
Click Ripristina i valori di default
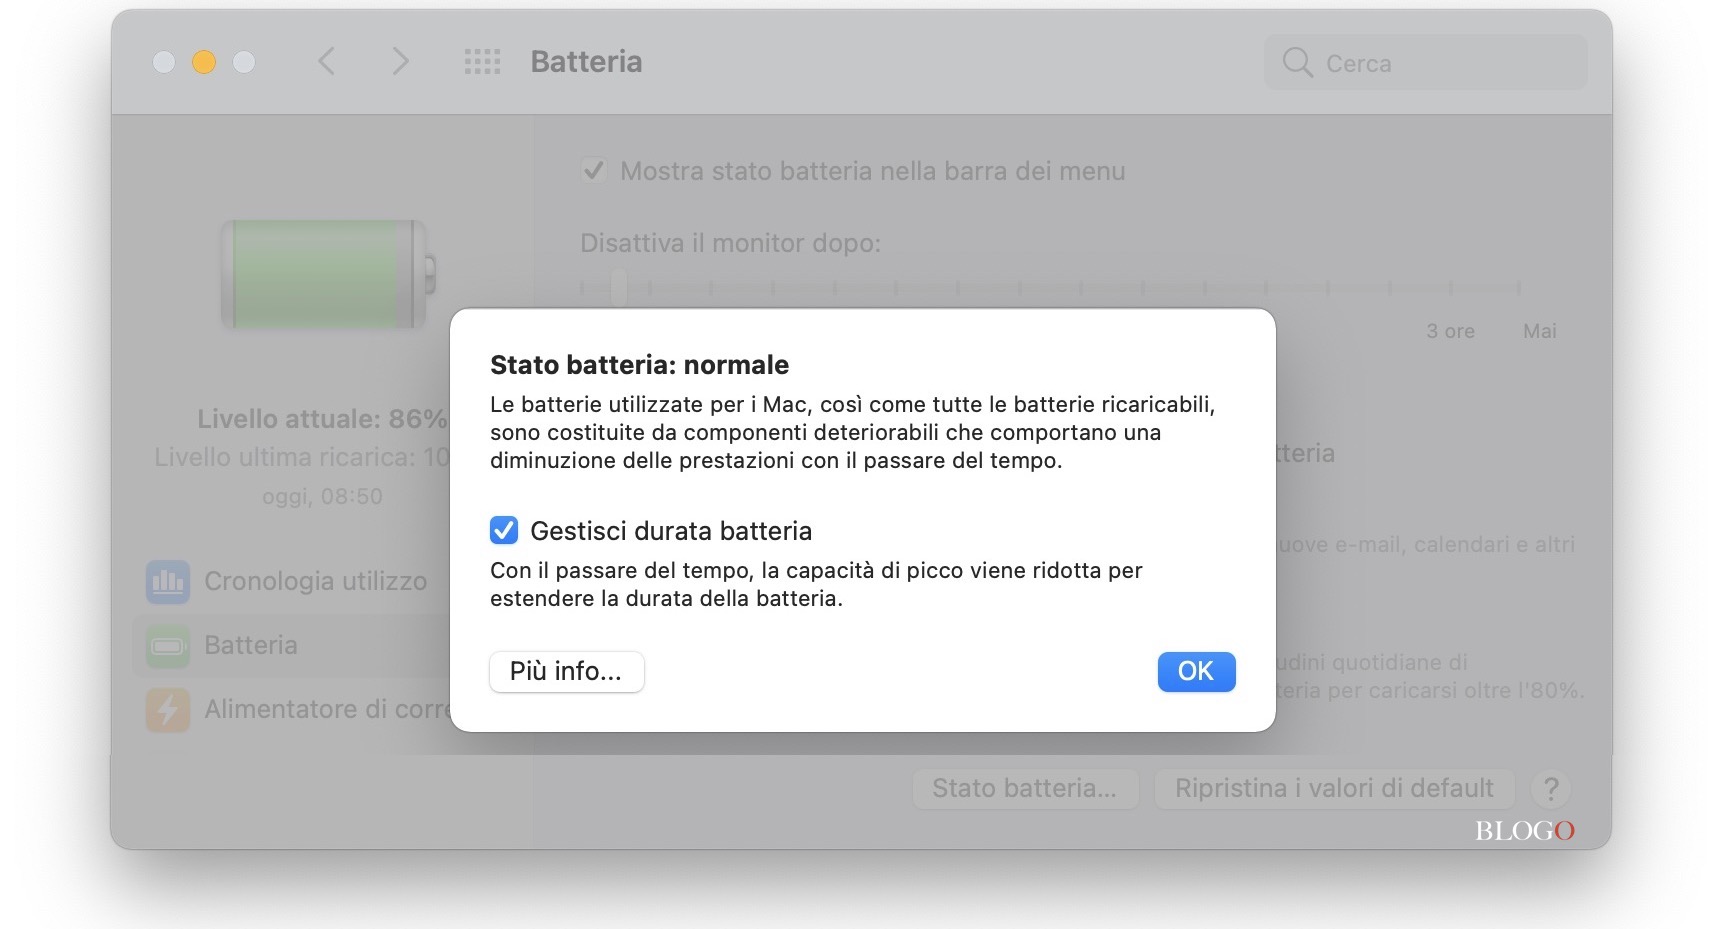[1334, 789]
